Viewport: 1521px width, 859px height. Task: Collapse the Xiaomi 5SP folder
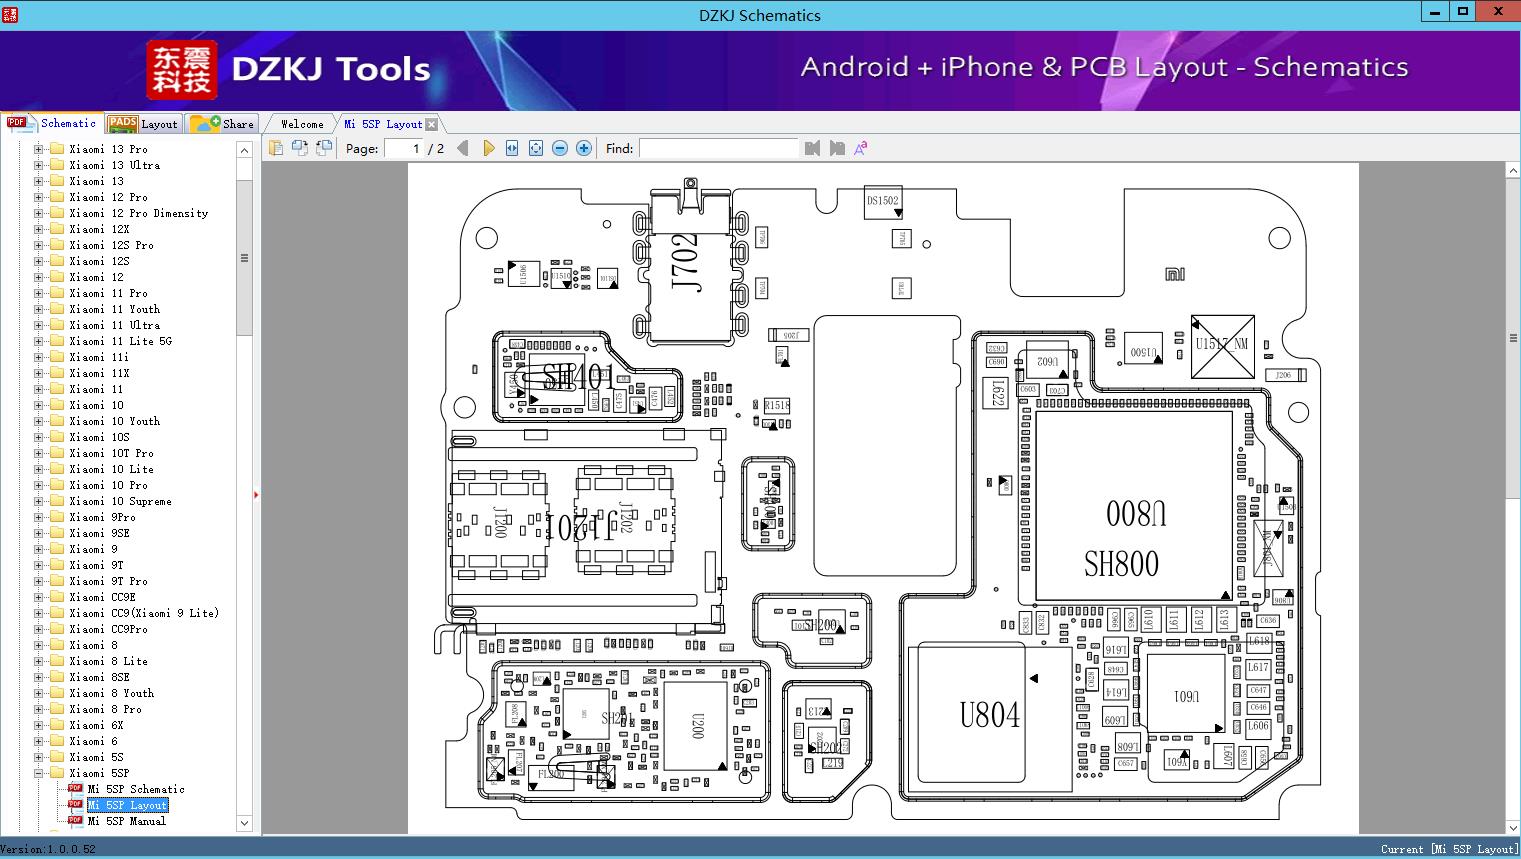[39, 773]
